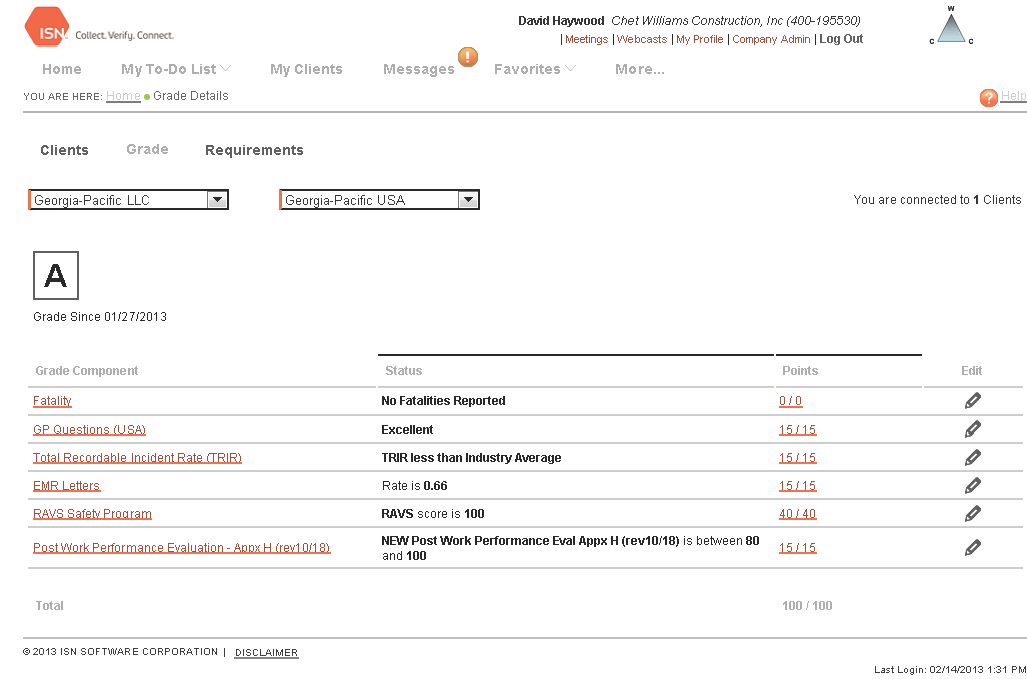Click the David Haywood user name

(x=561, y=21)
